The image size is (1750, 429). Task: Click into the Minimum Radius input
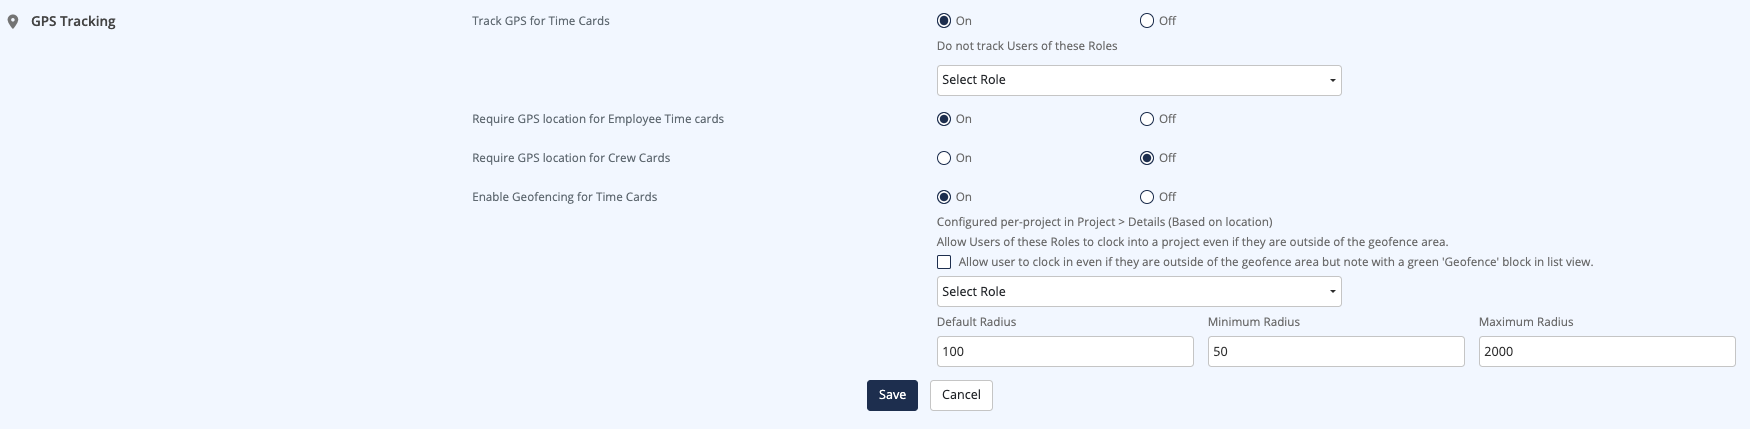pos(1336,352)
